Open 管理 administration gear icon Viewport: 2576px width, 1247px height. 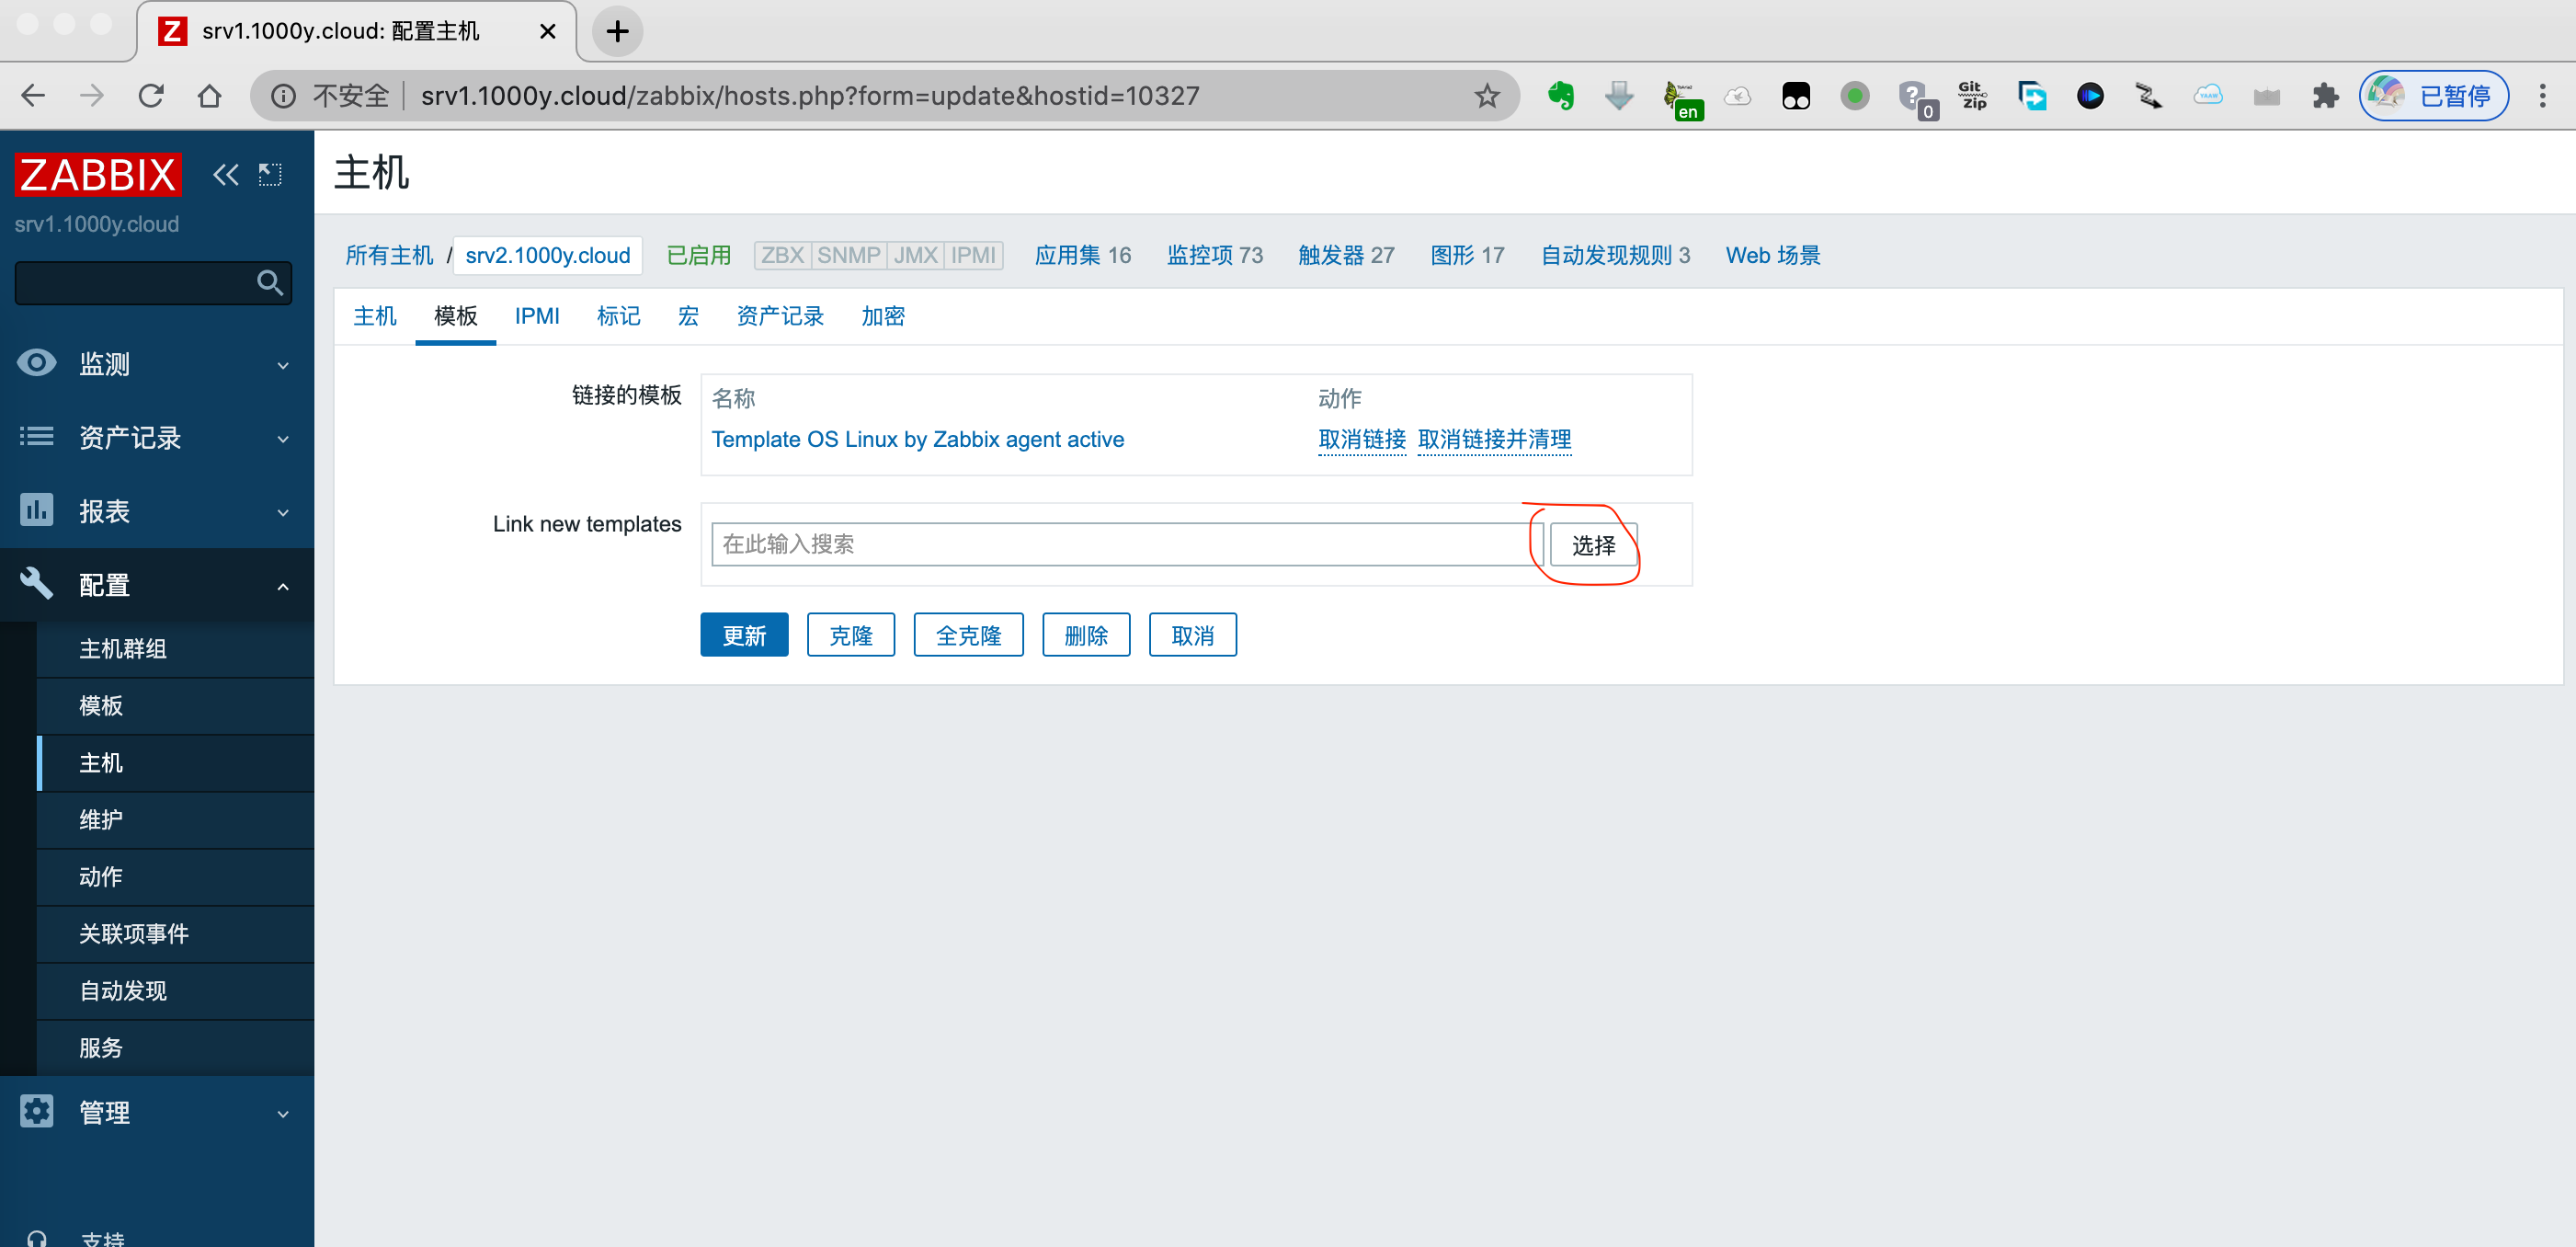[36, 1111]
